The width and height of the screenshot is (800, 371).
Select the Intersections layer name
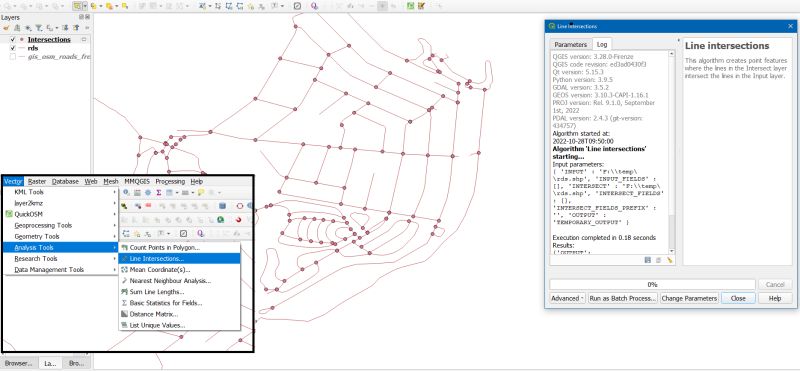(49, 39)
